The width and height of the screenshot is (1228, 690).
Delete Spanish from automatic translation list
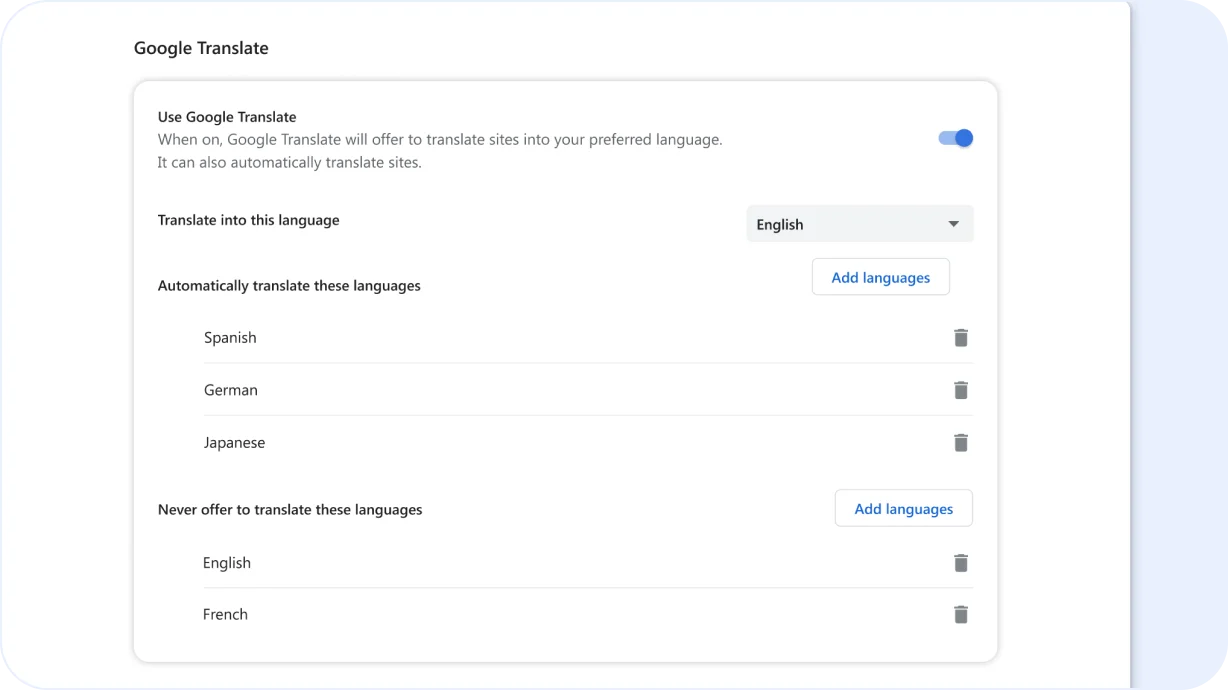tap(961, 338)
